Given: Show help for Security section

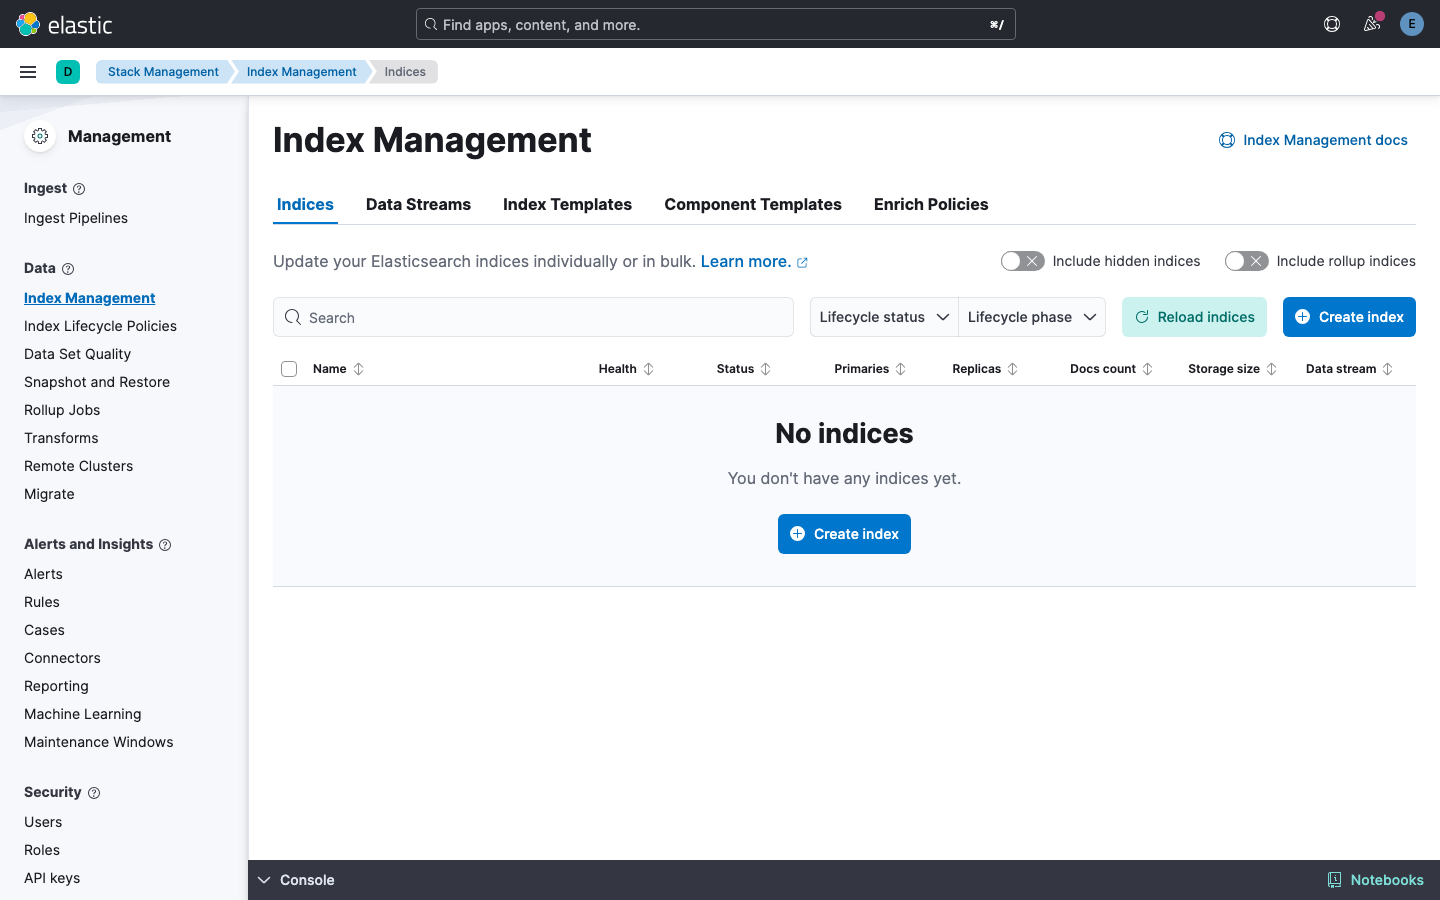Looking at the screenshot, I should point(94,793).
